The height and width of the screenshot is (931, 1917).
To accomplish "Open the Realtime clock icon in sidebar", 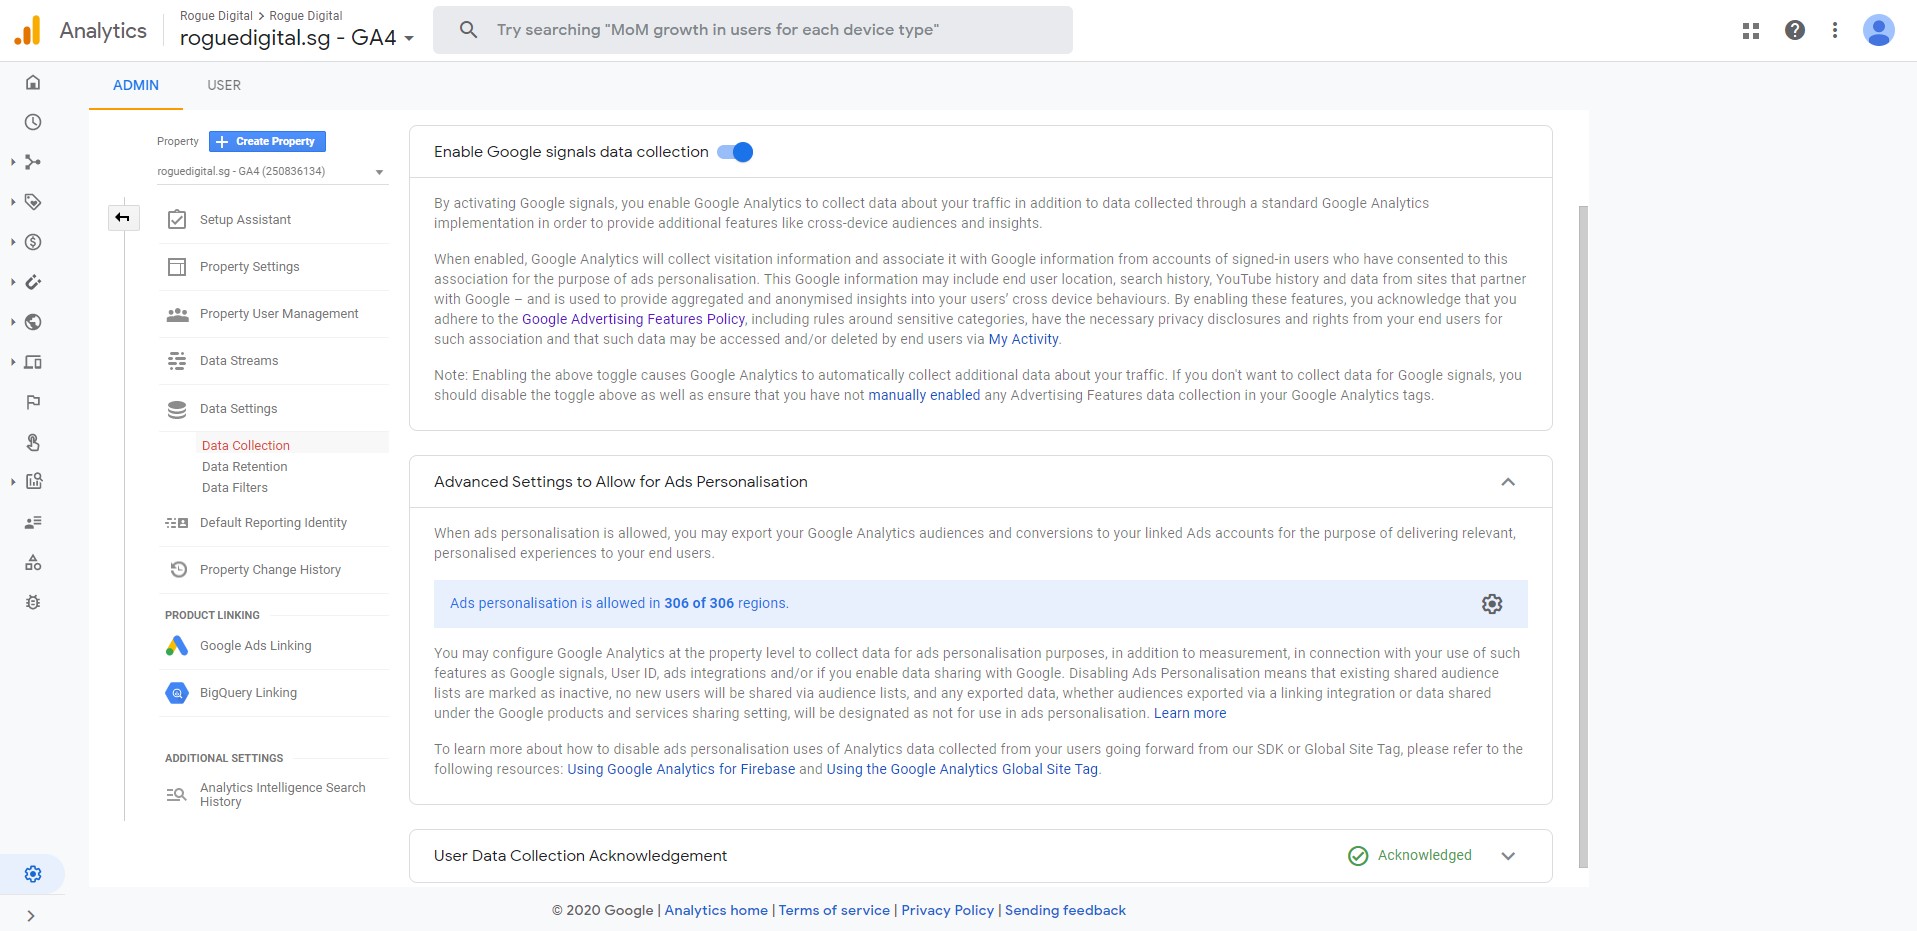I will click(33, 122).
